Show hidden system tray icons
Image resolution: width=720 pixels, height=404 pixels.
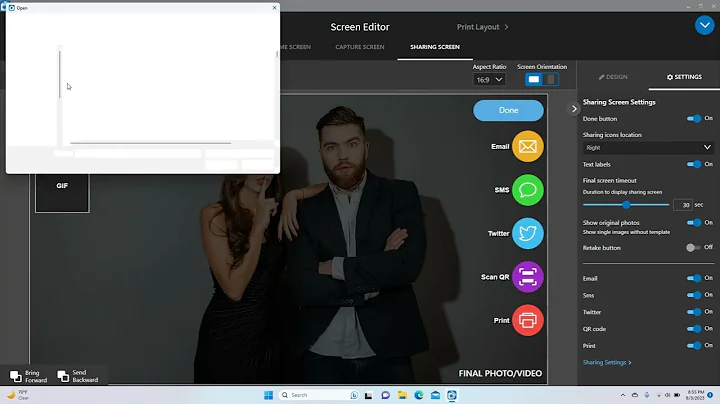pos(623,395)
